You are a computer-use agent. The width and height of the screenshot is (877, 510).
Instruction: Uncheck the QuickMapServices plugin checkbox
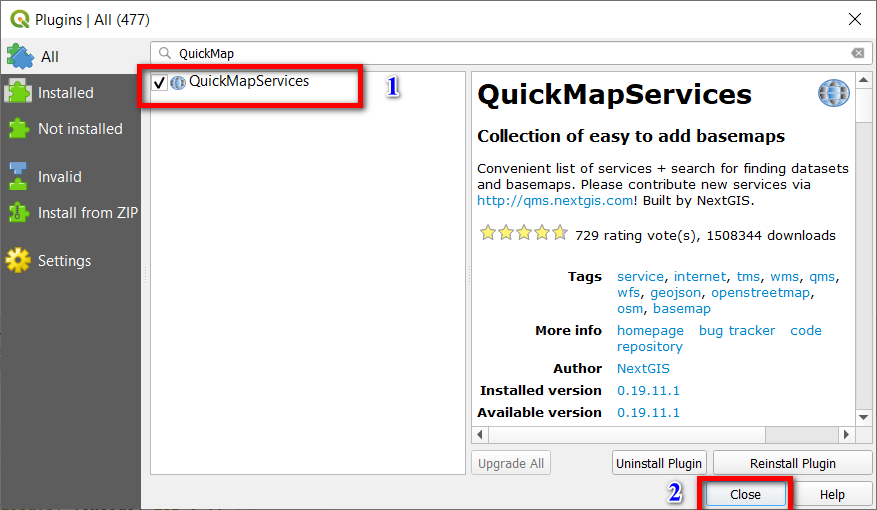159,83
